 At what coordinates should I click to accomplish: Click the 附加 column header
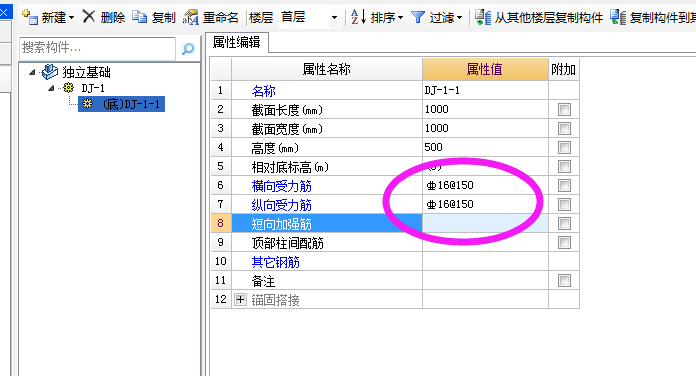[x=564, y=69]
